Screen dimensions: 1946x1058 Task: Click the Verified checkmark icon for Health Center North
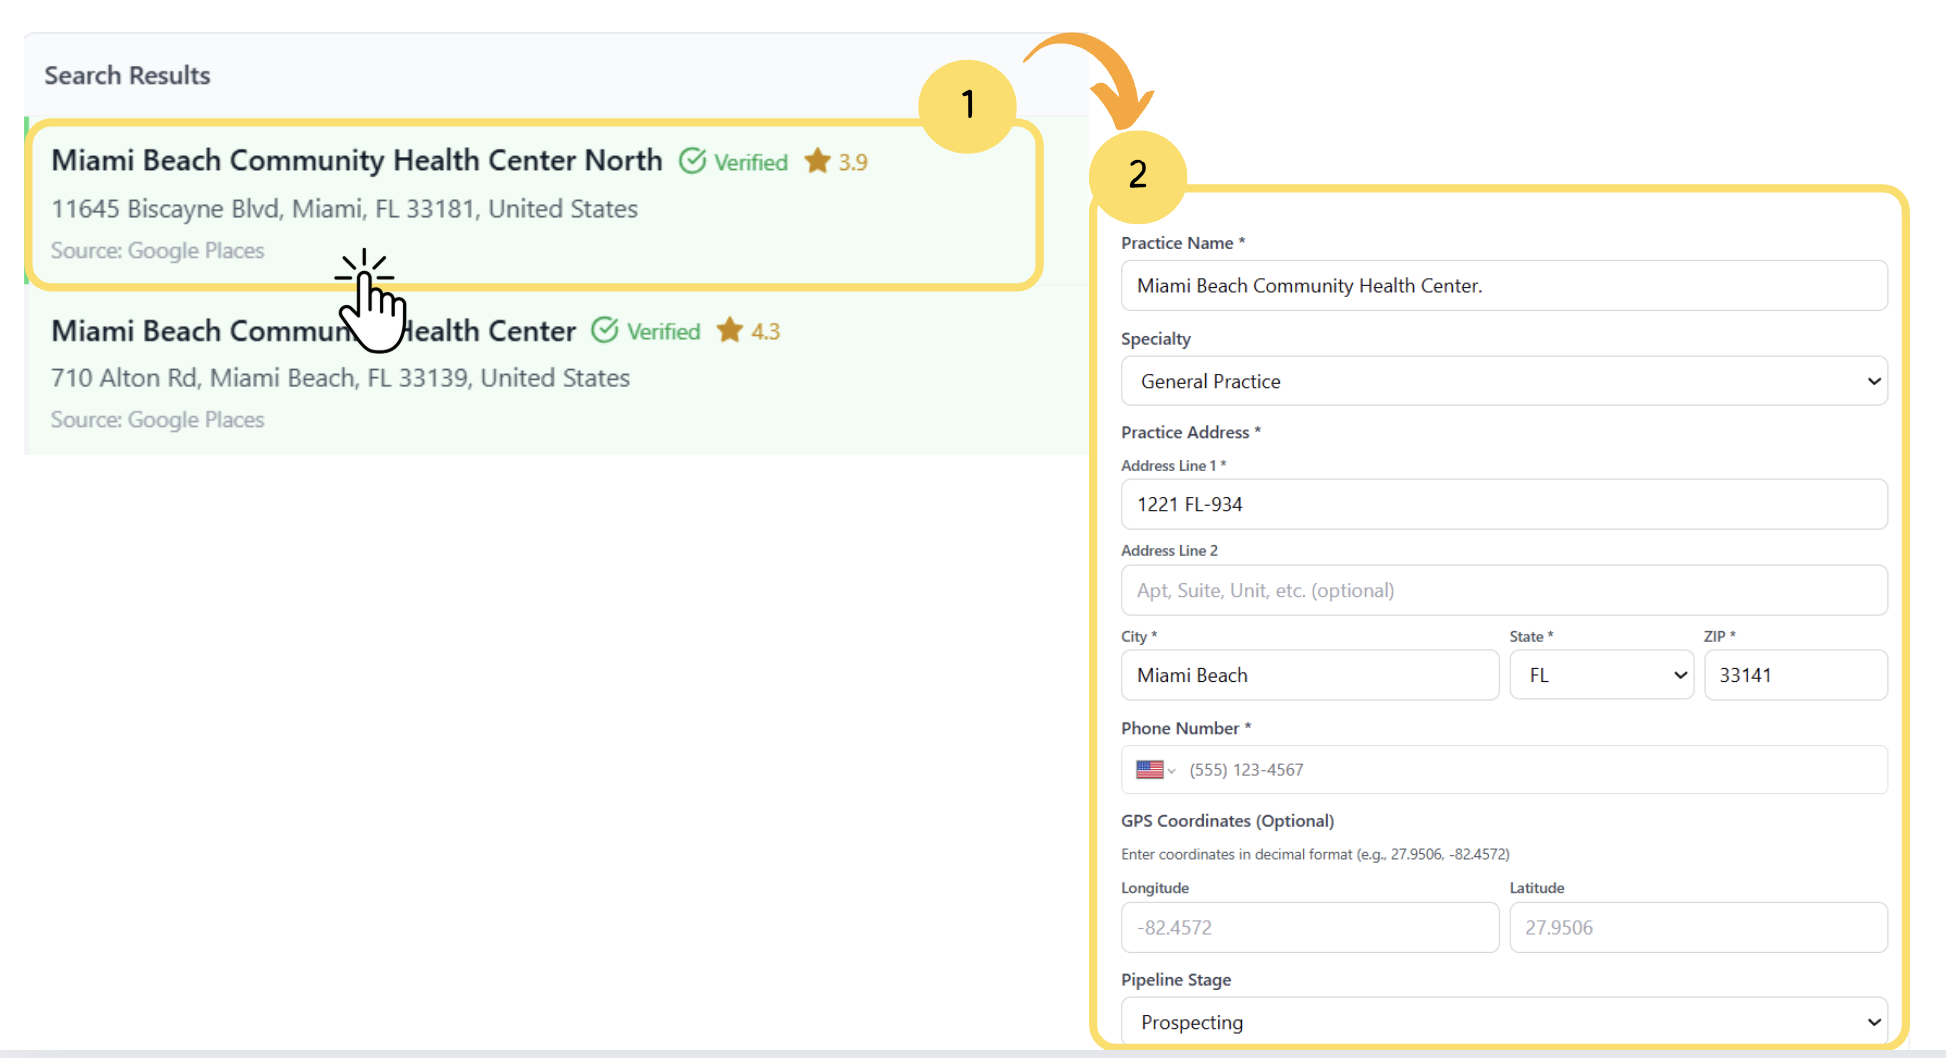692,161
